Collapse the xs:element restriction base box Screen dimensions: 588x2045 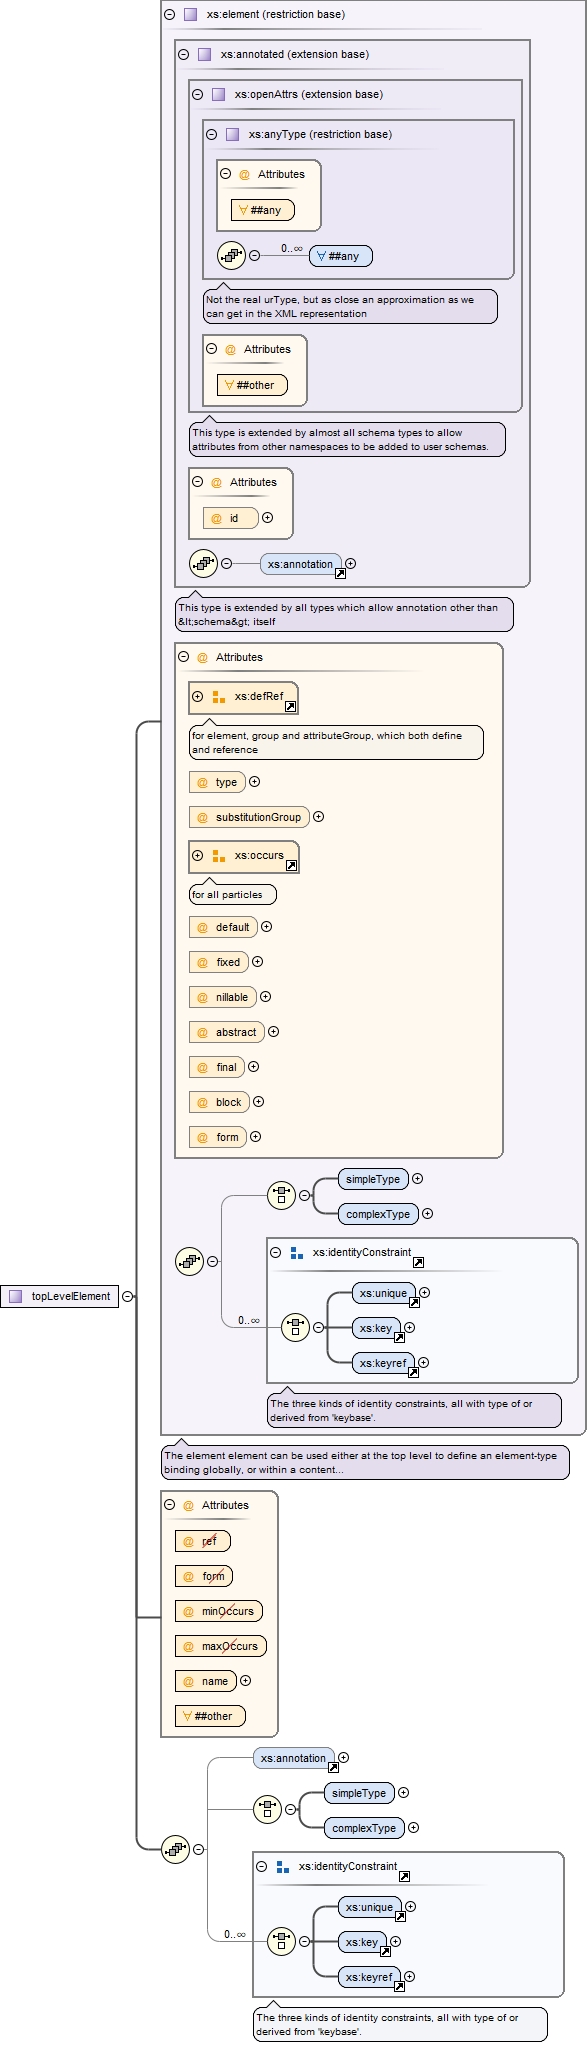[x=169, y=15]
